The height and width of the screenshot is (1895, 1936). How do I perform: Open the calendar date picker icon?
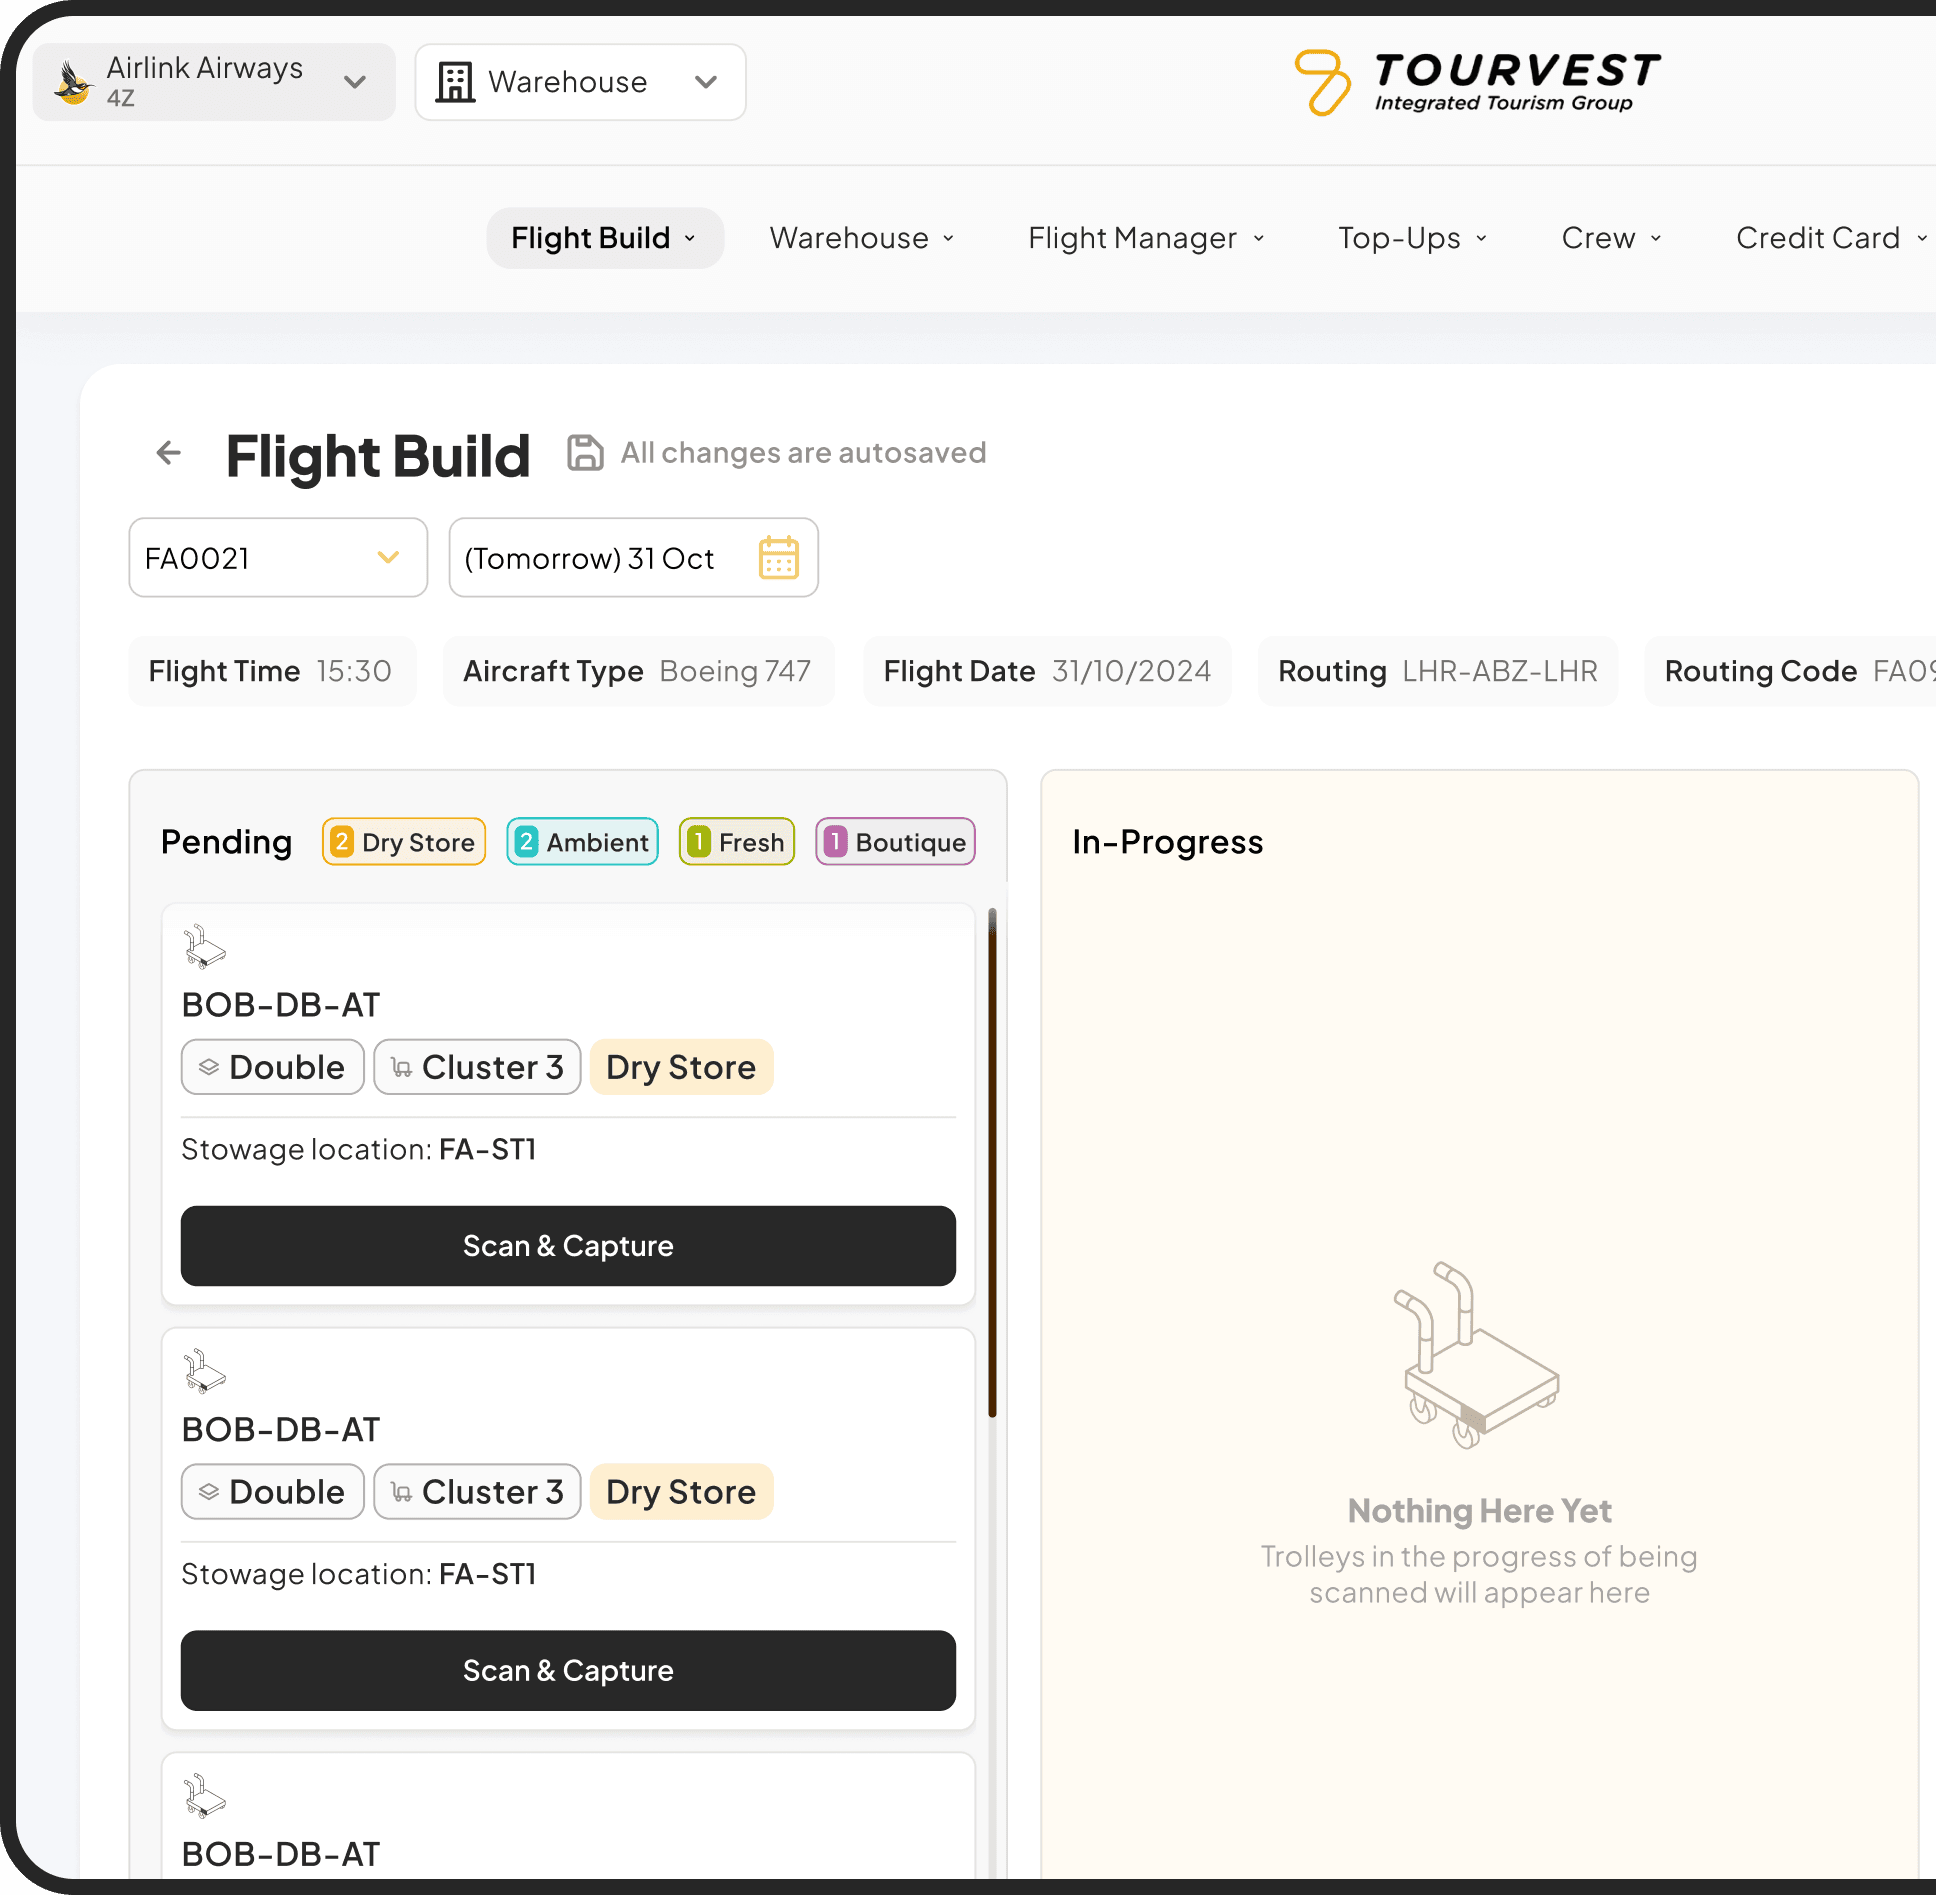pos(778,558)
